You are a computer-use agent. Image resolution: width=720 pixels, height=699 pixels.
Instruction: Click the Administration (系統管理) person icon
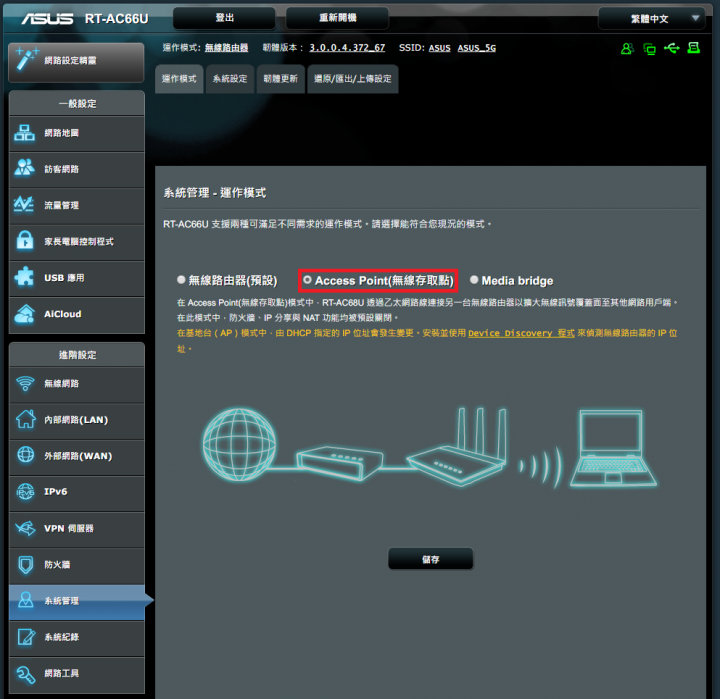26,600
